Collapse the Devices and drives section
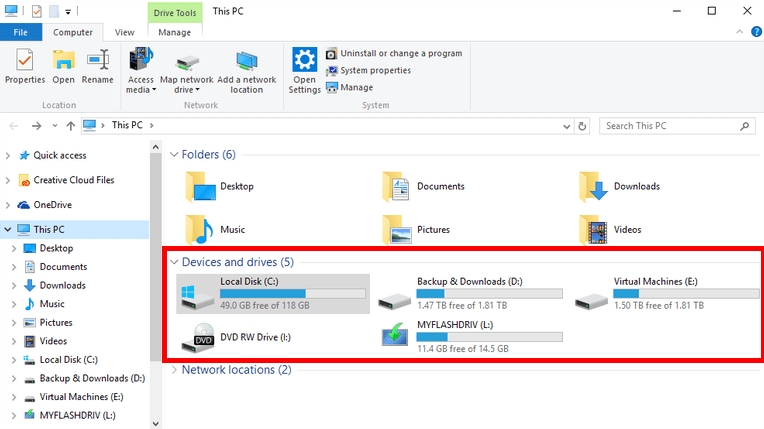 [174, 262]
